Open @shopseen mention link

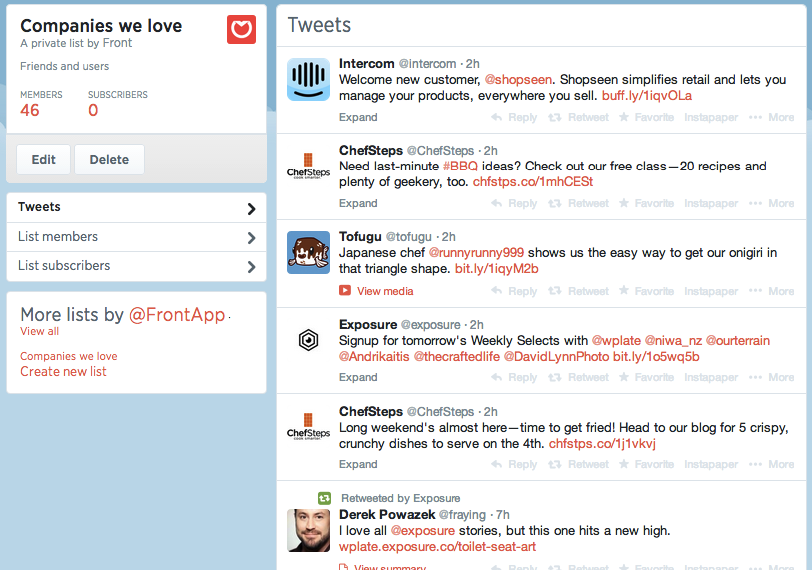tap(518, 80)
